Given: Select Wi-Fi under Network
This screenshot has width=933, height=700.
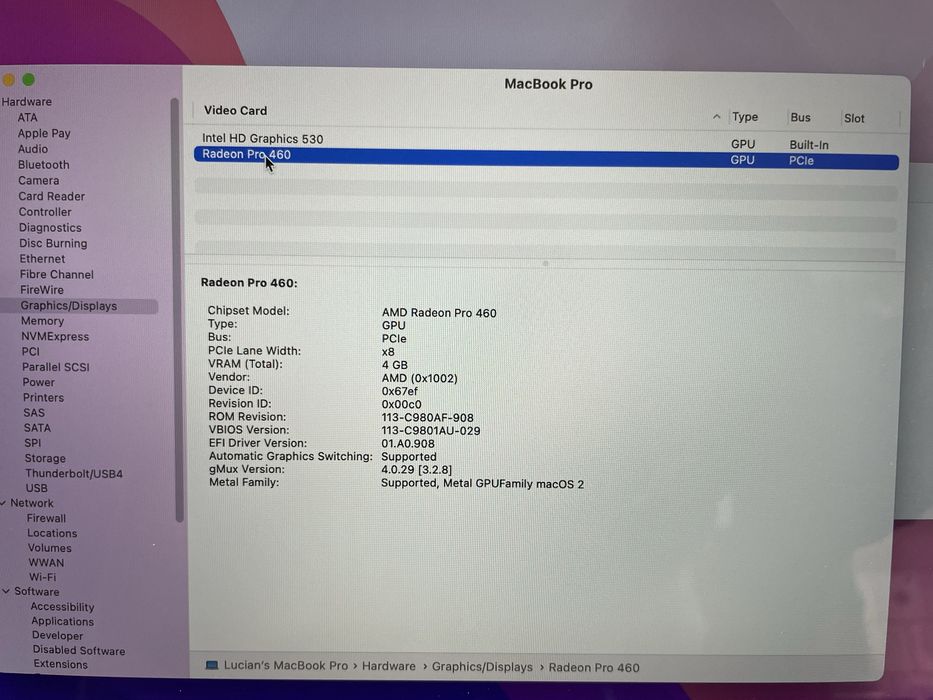Looking at the screenshot, I should point(43,577).
